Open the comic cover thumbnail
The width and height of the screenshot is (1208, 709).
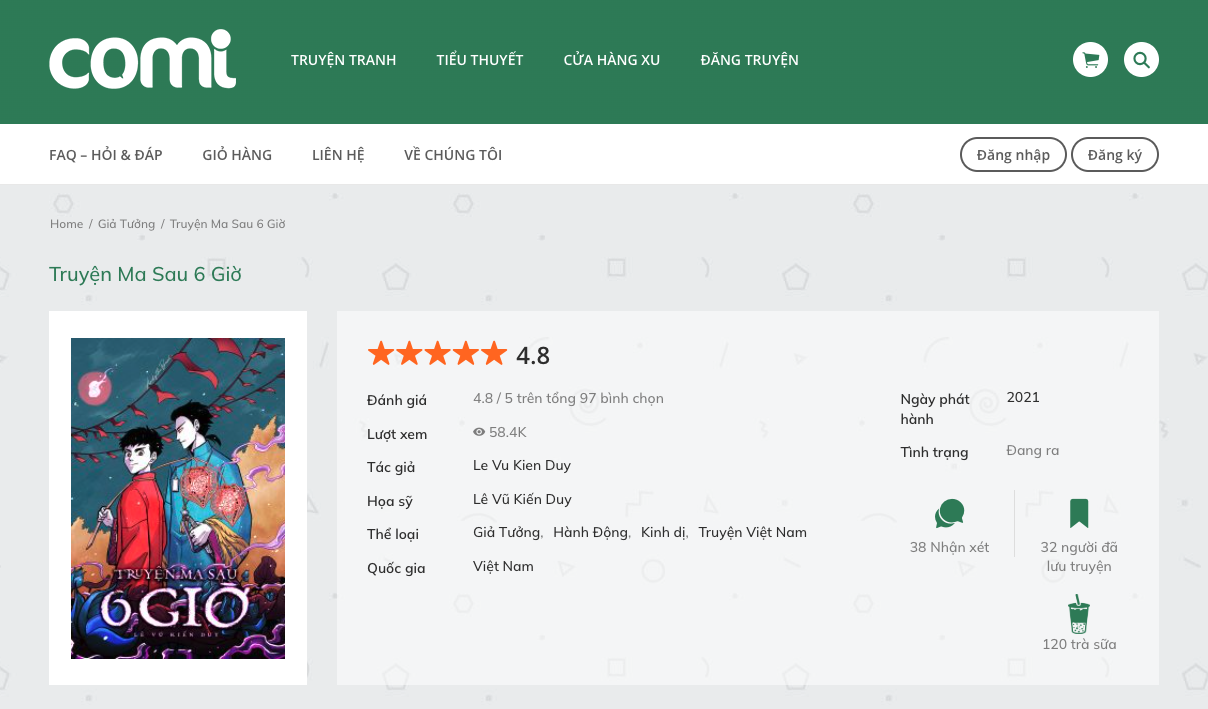pyautogui.click(x=178, y=498)
